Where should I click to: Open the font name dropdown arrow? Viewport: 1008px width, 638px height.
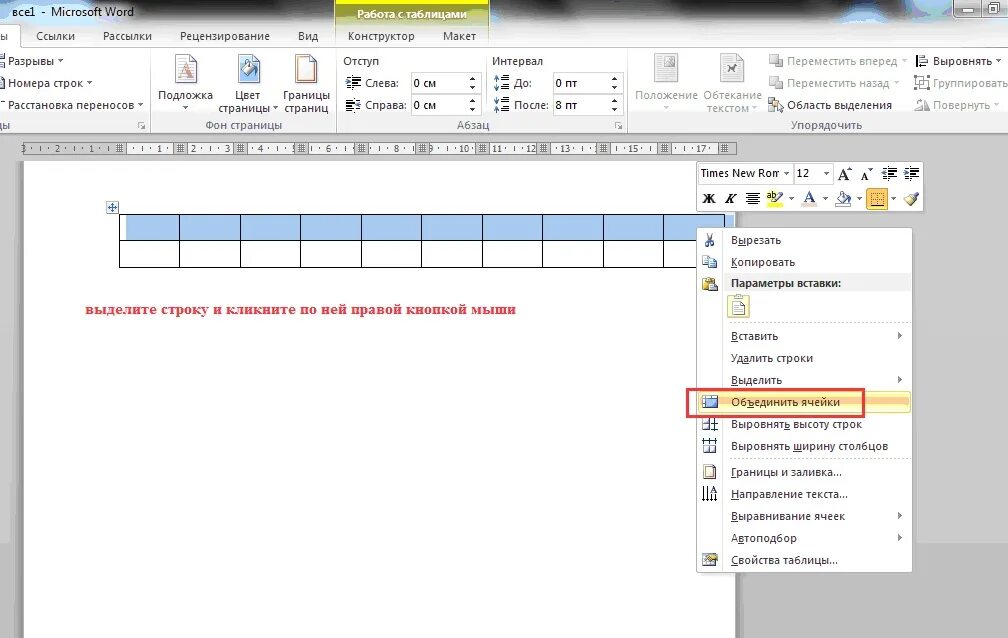click(786, 174)
